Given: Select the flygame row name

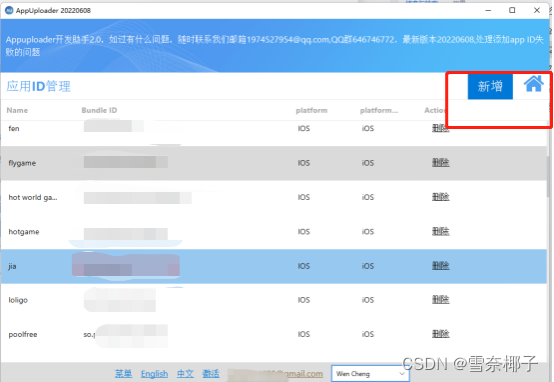Looking at the screenshot, I should (x=22, y=163).
